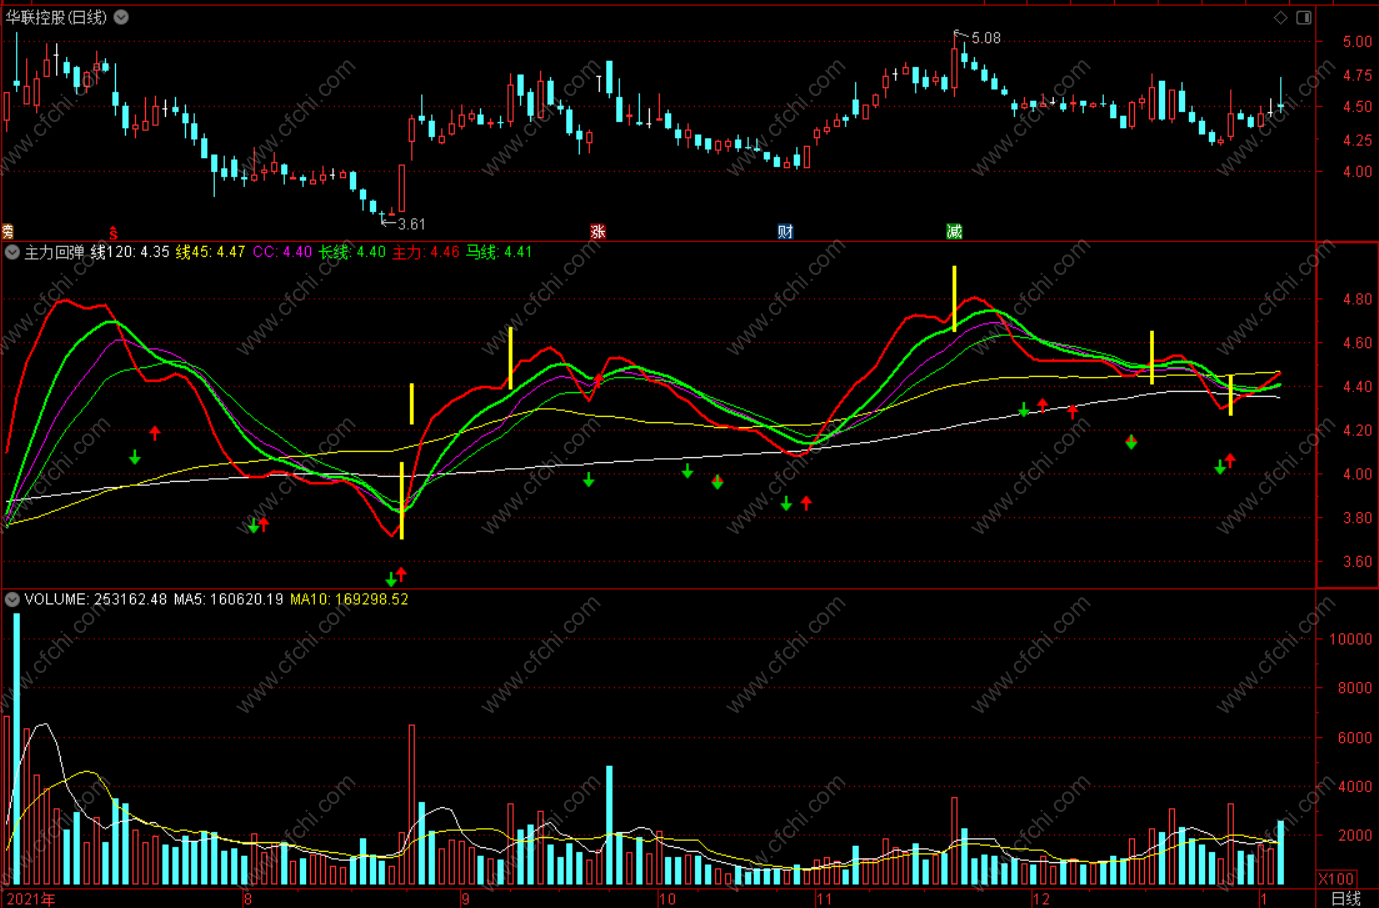
Task: Click the 2000 volume axis label
Action: [x=1354, y=836]
